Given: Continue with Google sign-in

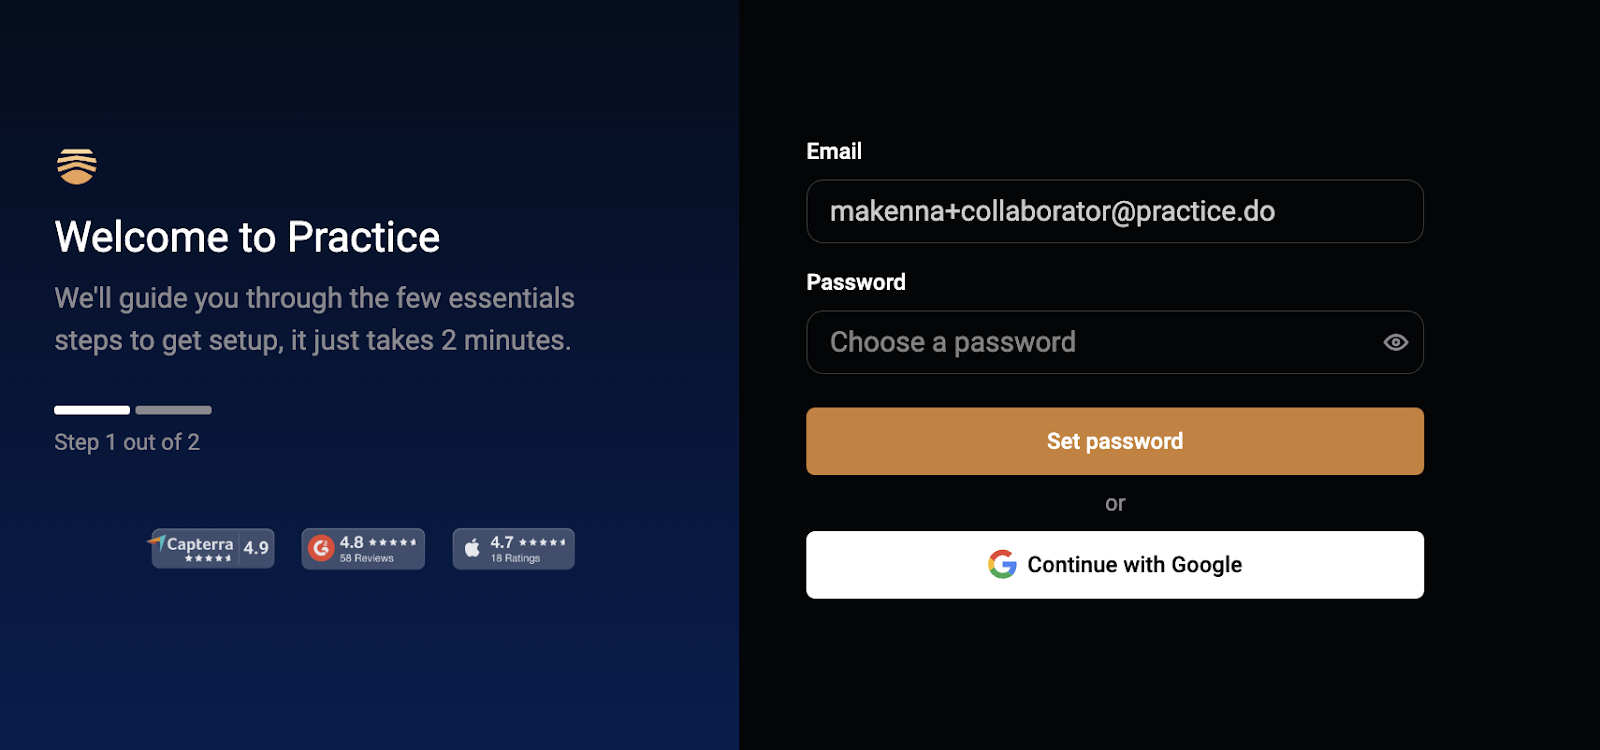Looking at the screenshot, I should pos(1115,565).
